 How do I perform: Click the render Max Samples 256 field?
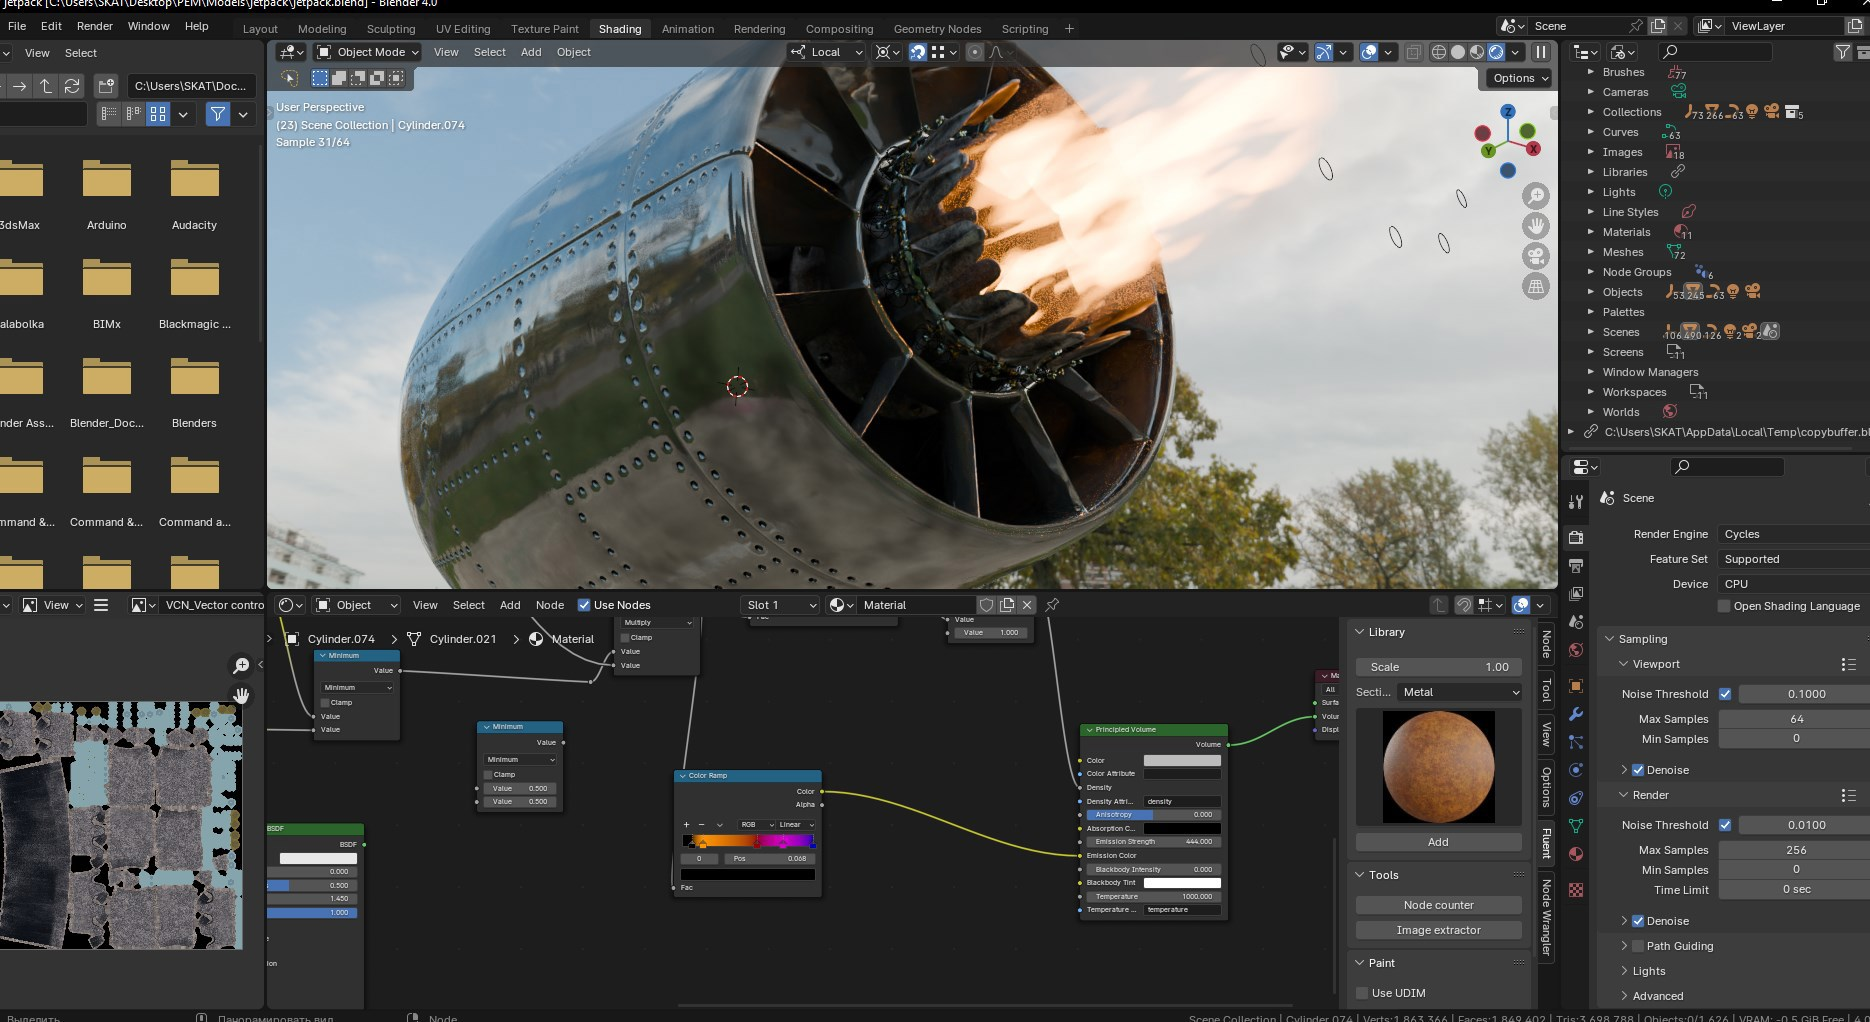coord(1796,850)
